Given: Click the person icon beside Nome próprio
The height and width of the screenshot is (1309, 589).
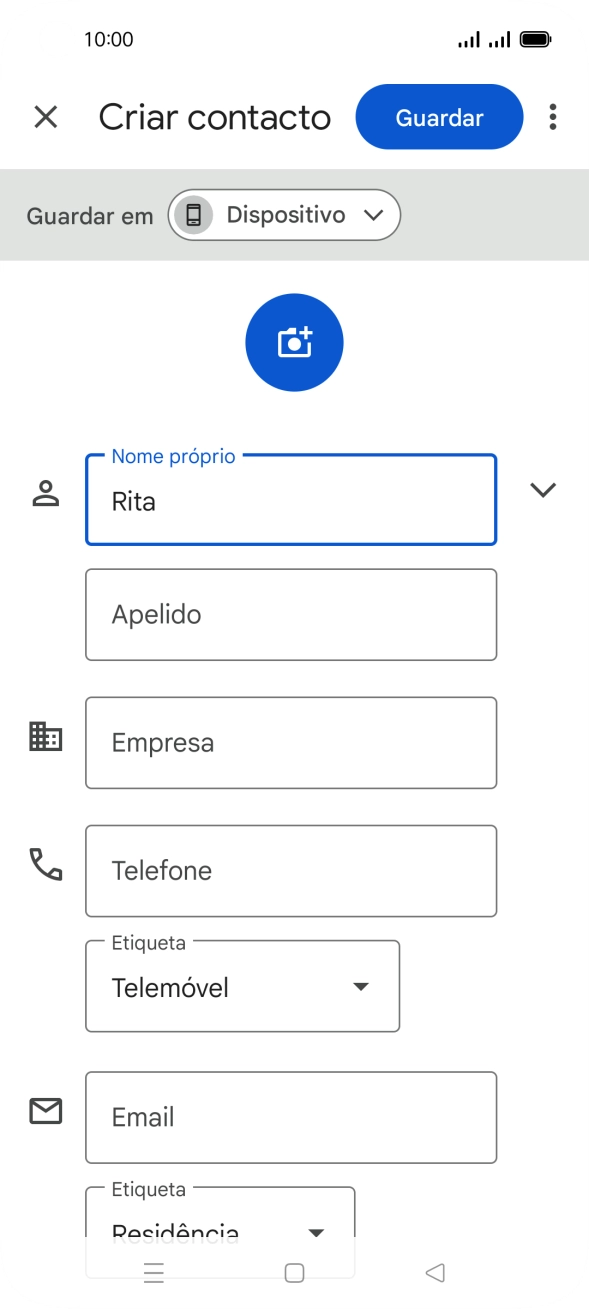Looking at the screenshot, I should [44, 491].
